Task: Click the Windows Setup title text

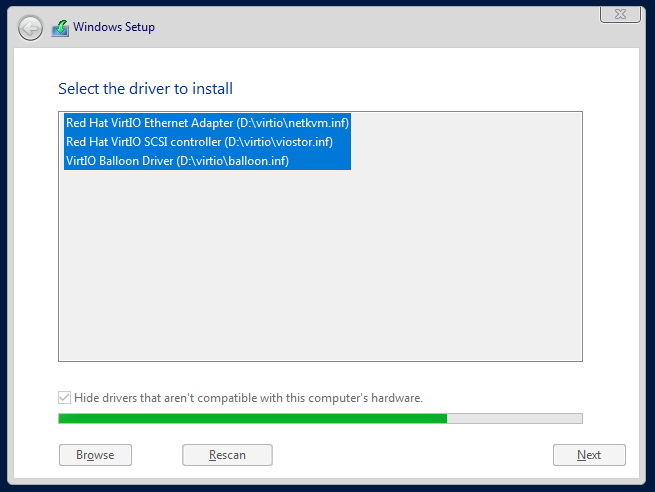Action: [x=114, y=27]
